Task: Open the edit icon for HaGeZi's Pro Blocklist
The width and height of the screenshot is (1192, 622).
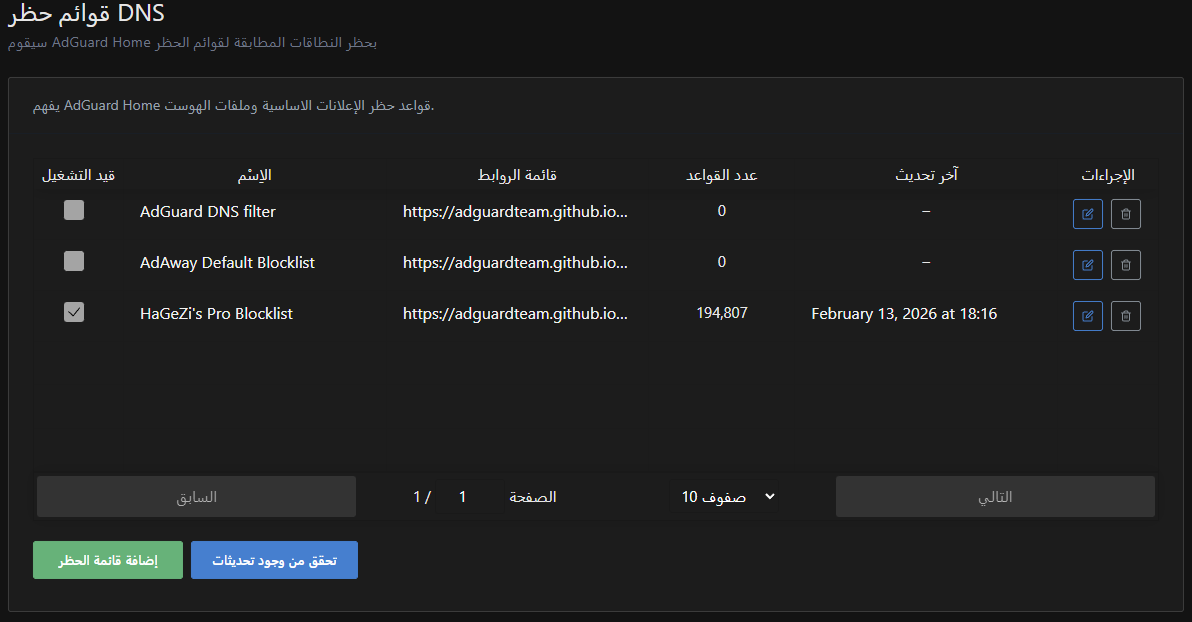Action: pyautogui.click(x=1087, y=315)
